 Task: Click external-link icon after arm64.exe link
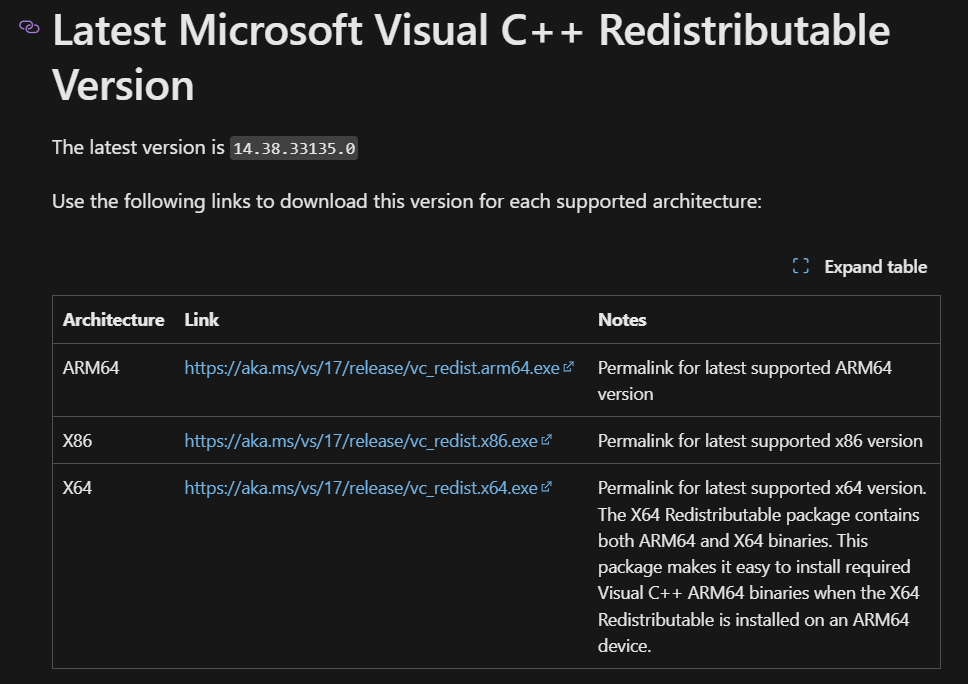[569, 367]
